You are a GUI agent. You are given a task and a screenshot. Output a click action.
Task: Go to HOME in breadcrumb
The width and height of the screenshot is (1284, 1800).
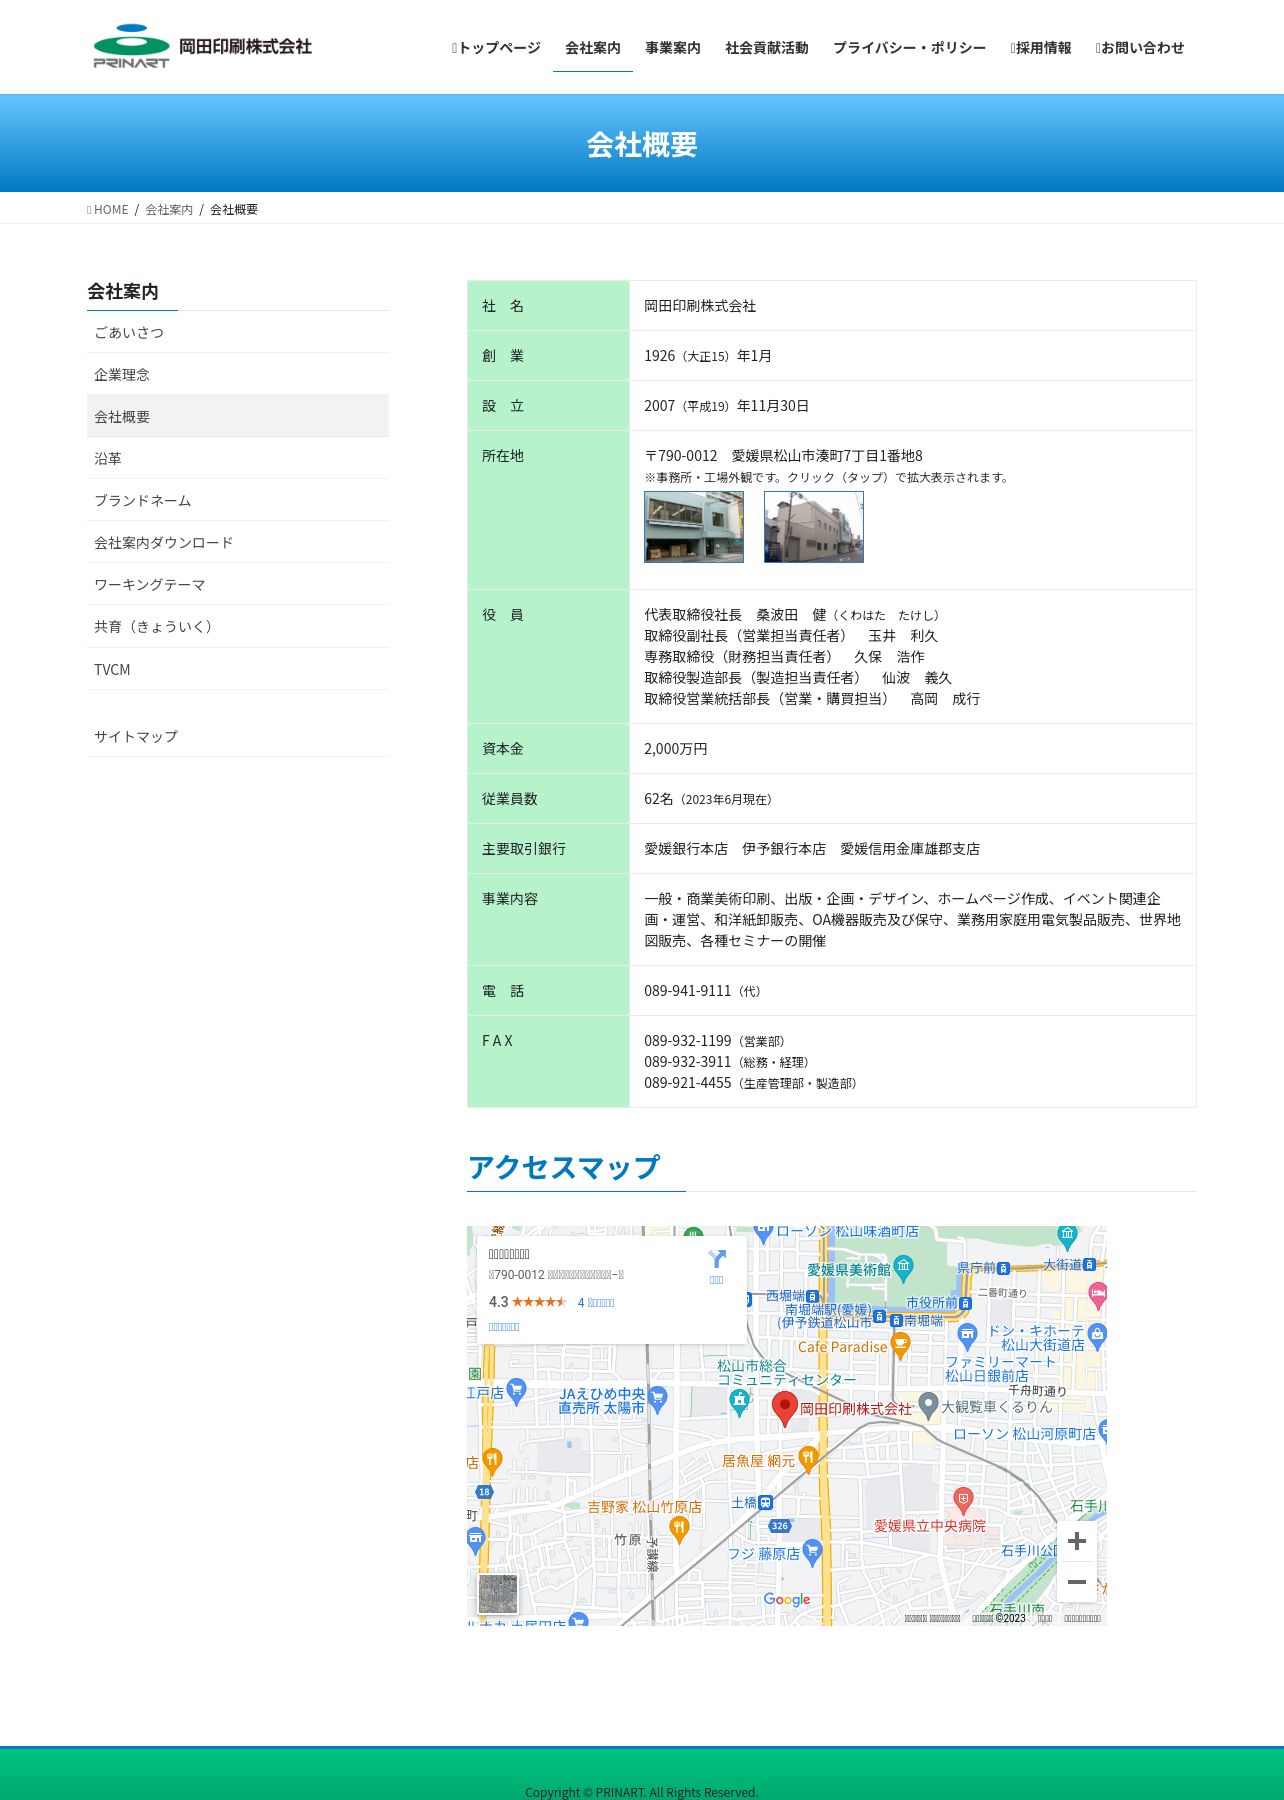coord(108,209)
